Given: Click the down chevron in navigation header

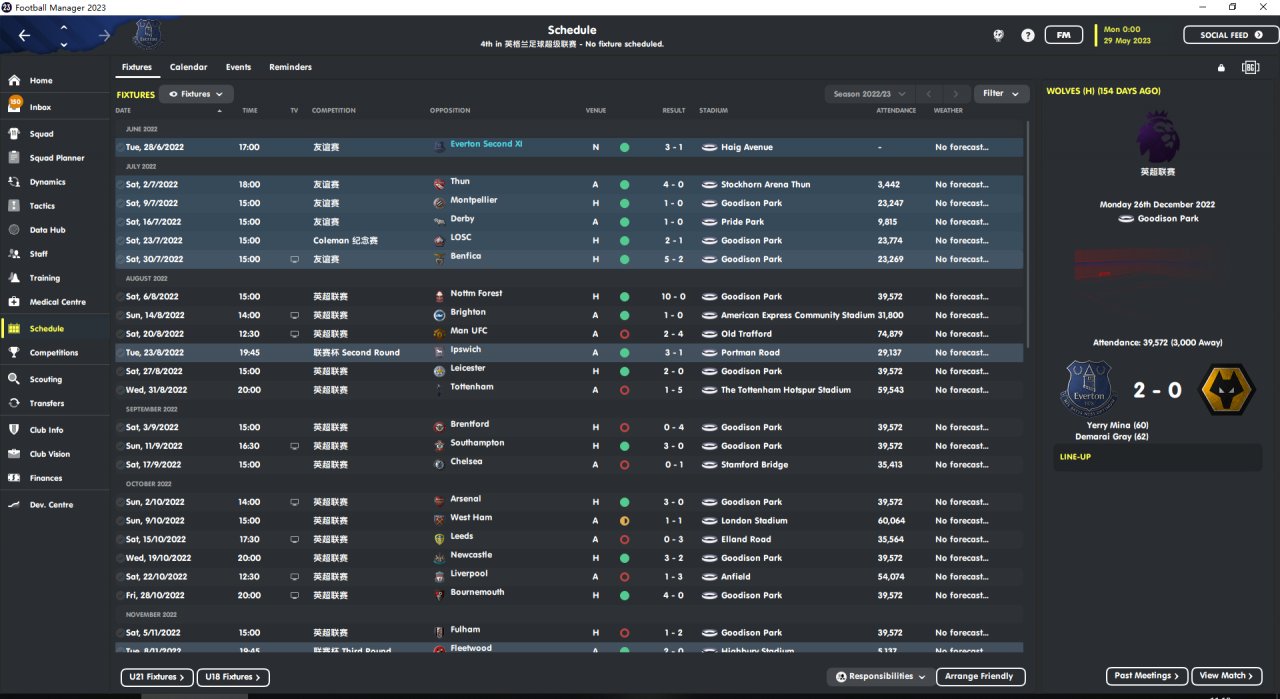Looking at the screenshot, I should pos(64,44).
